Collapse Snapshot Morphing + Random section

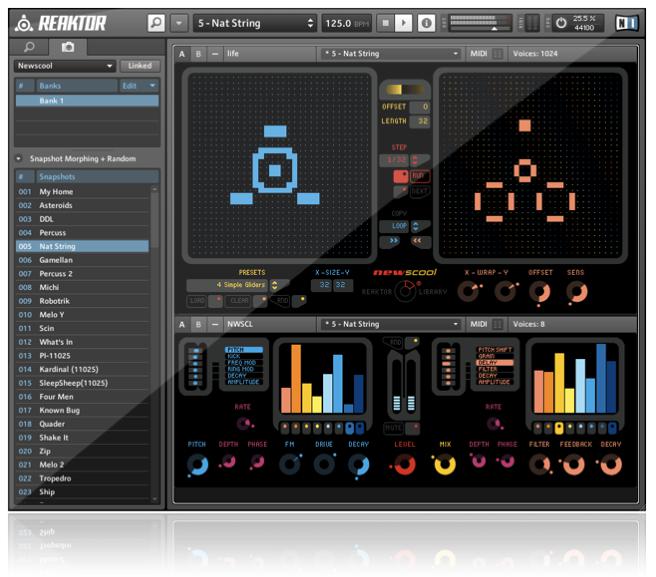[20, 159]
